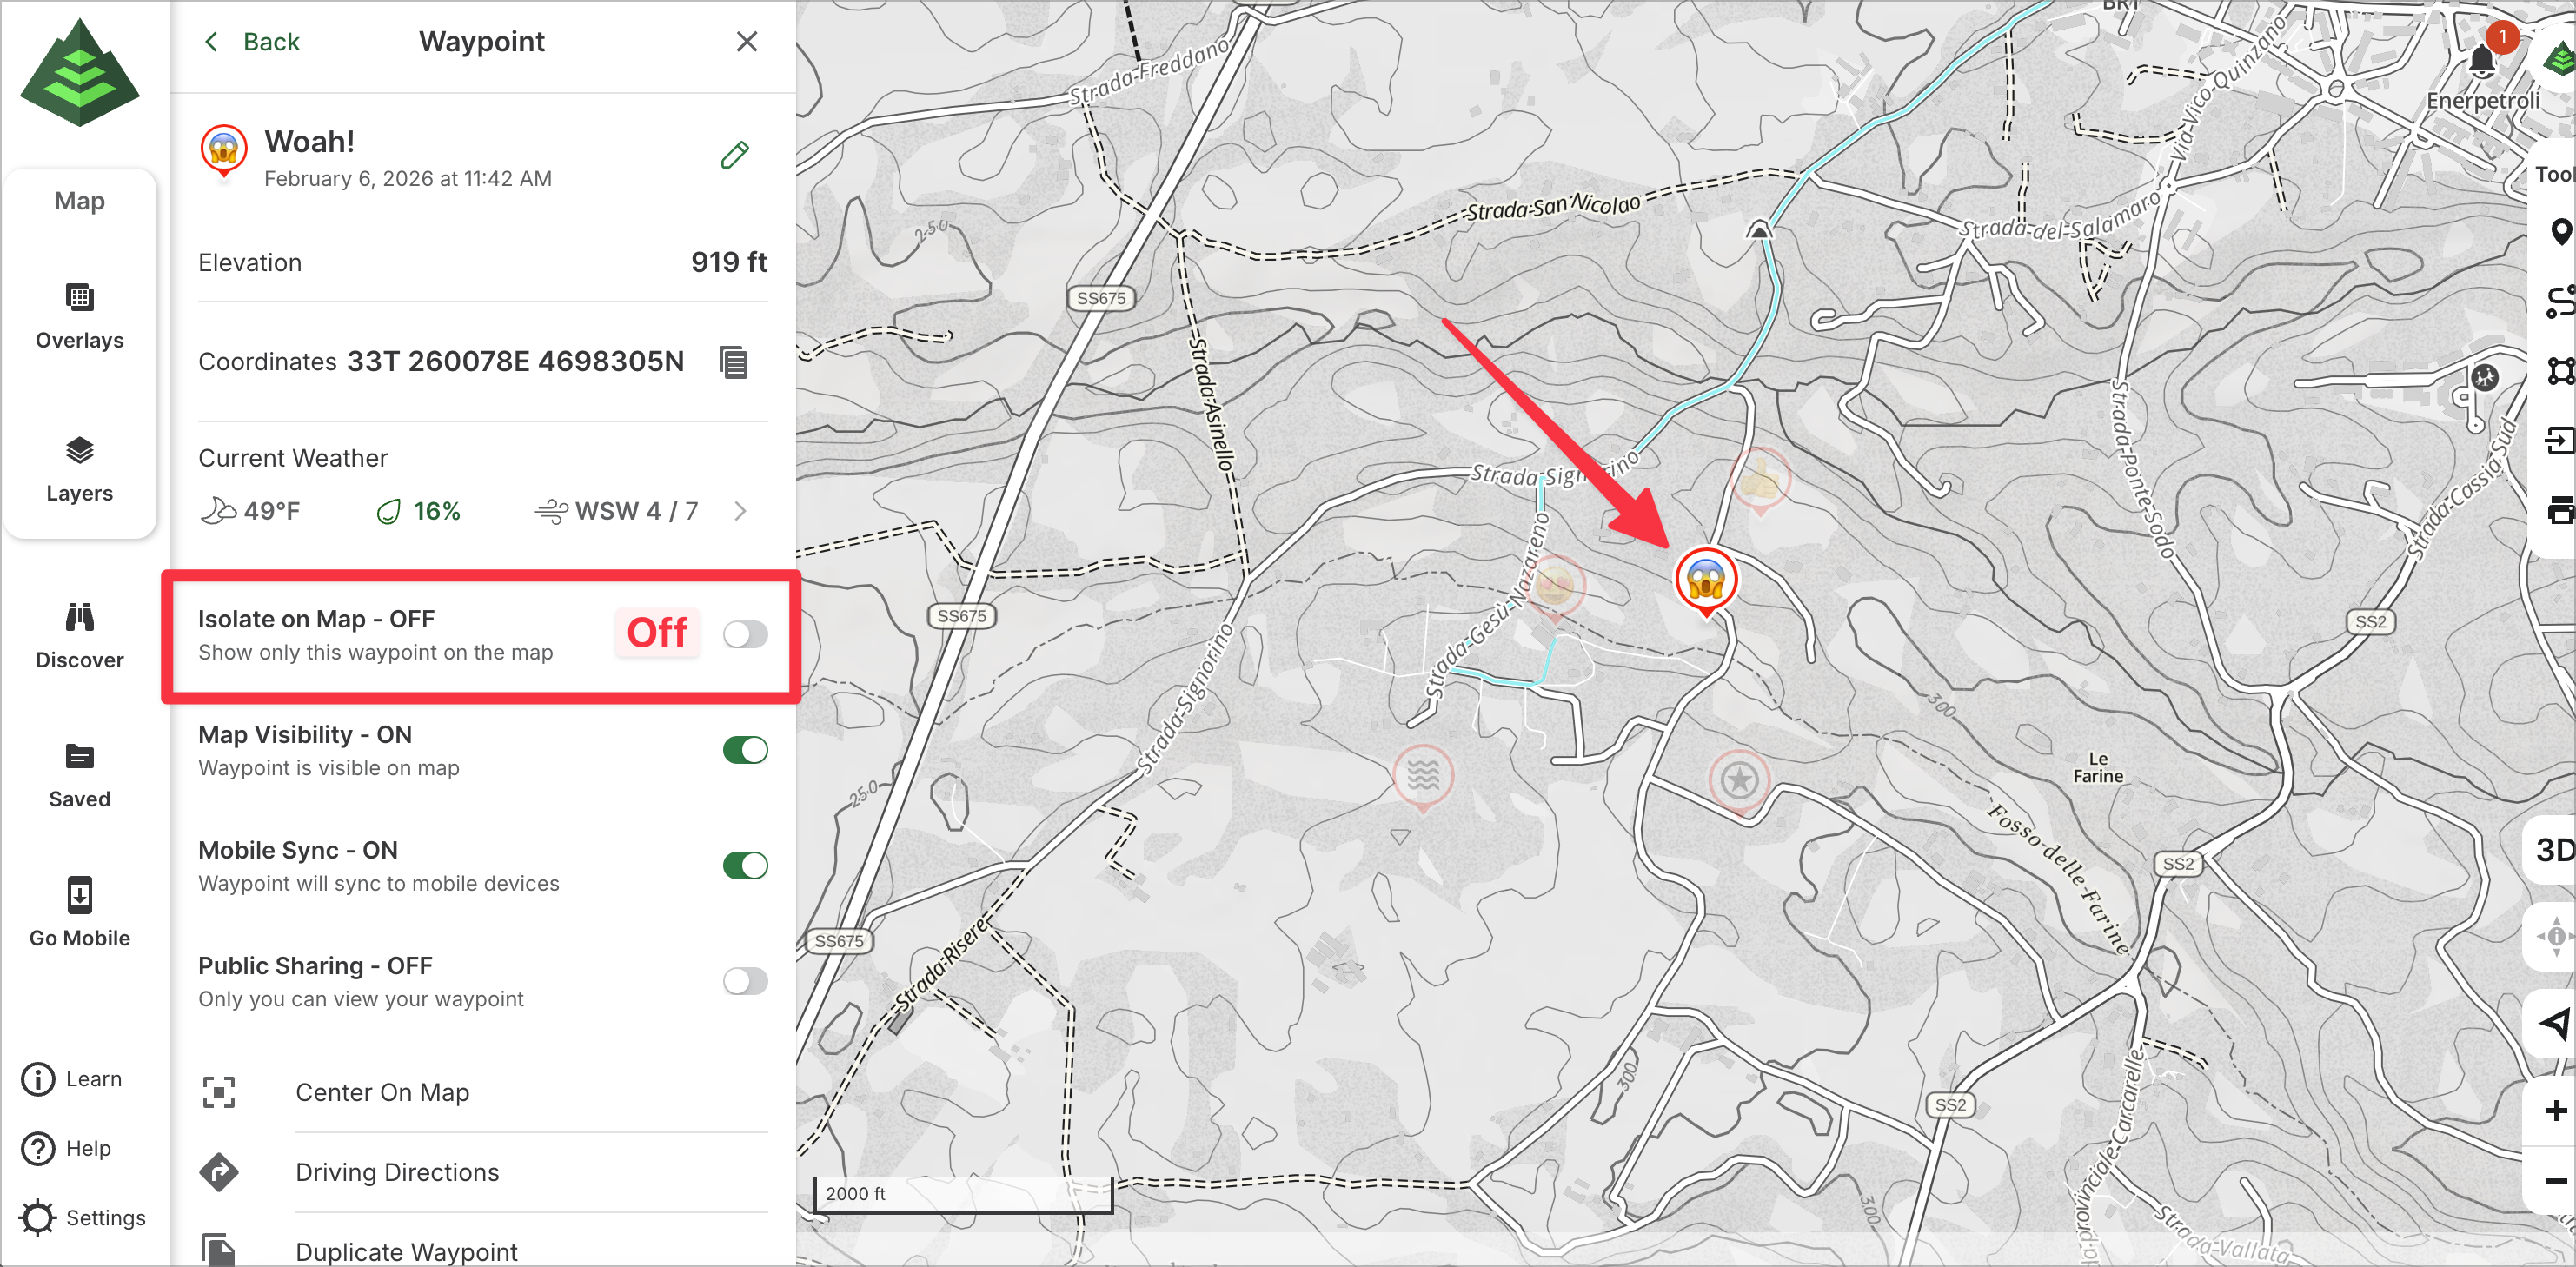Copy coordinates with the clipboard icon

733,362
